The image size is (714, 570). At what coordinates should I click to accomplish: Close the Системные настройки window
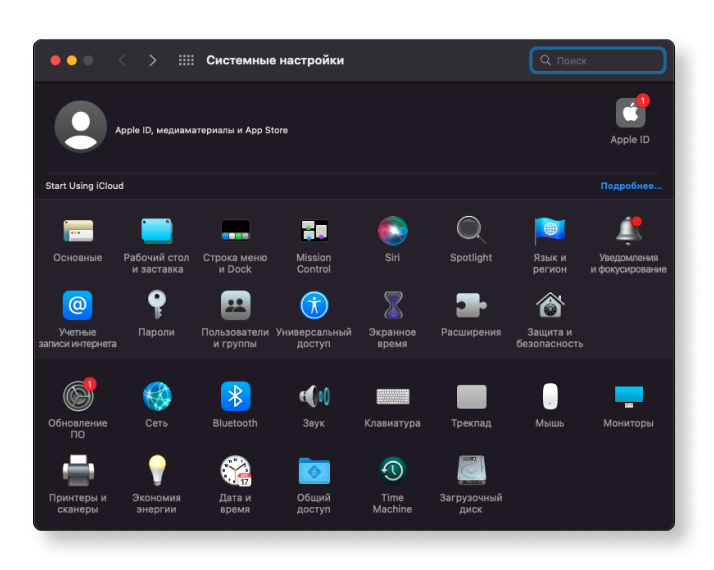[56, 60]
